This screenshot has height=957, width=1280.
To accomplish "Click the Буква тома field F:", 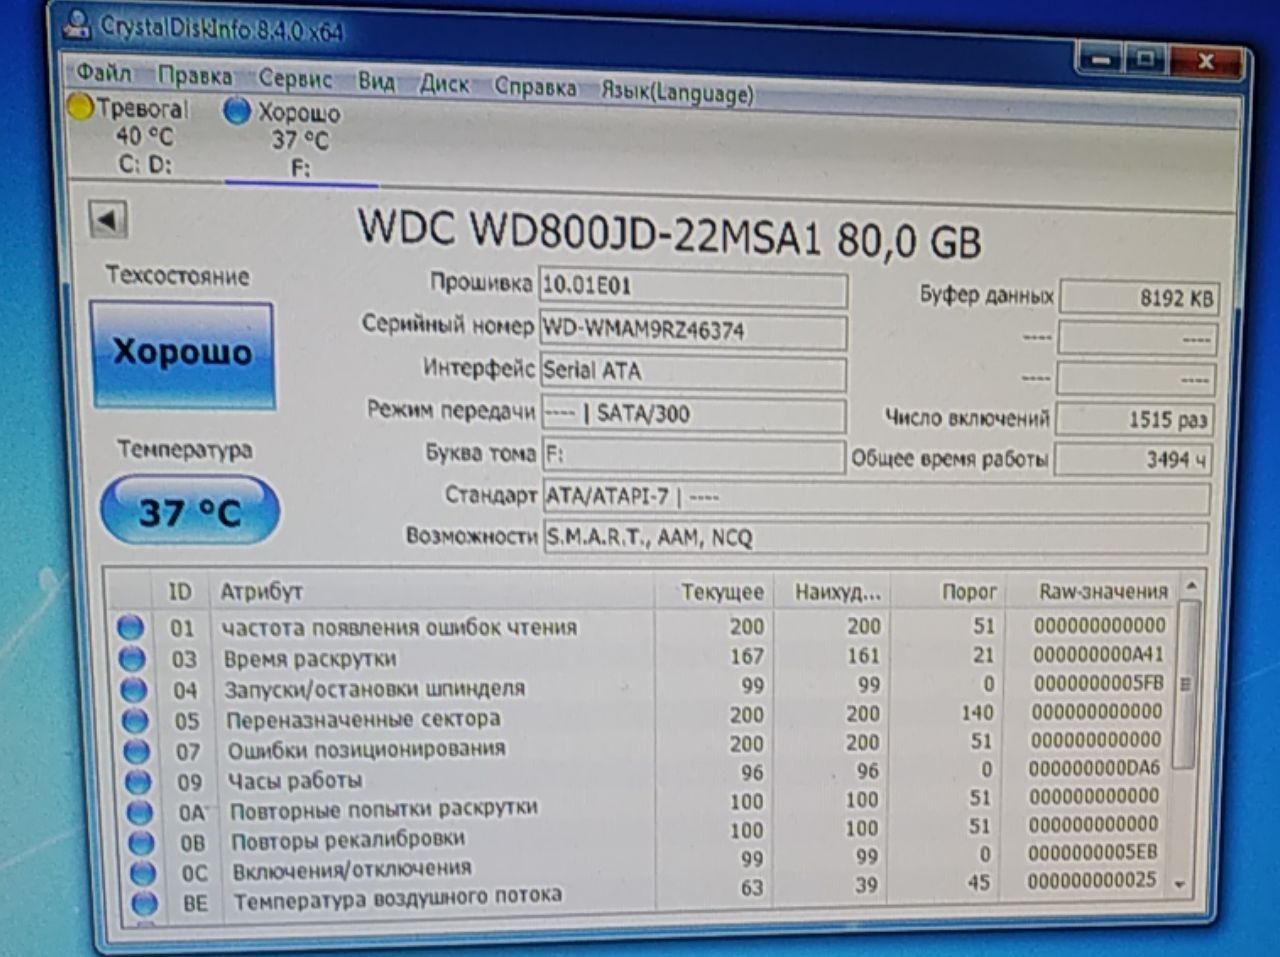I will click(x=693, y=455).
